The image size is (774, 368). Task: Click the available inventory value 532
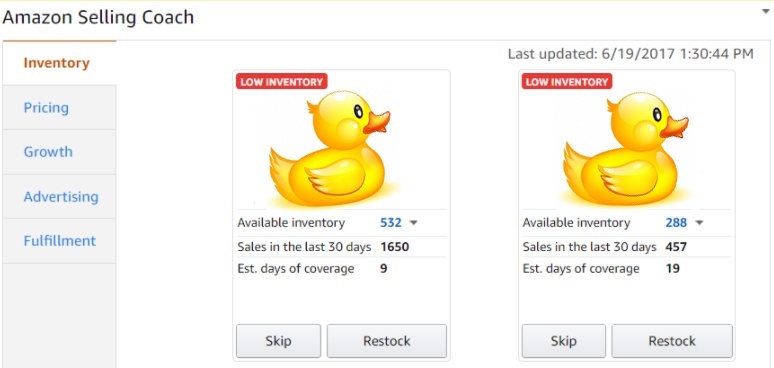(x=391, y=223)
